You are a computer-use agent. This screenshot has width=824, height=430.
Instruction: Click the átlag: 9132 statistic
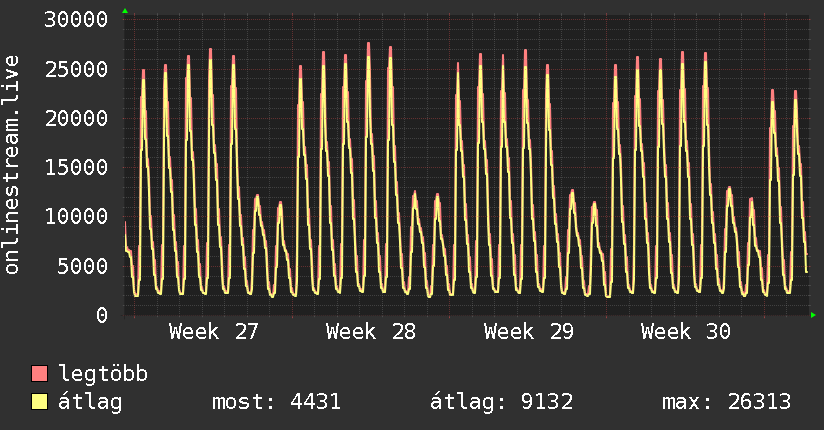tap(501, 402)
